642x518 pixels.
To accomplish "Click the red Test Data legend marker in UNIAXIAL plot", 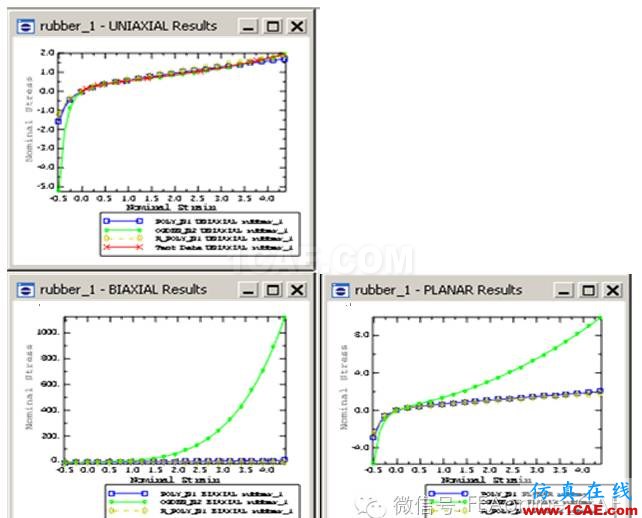I will coord(123,247).
